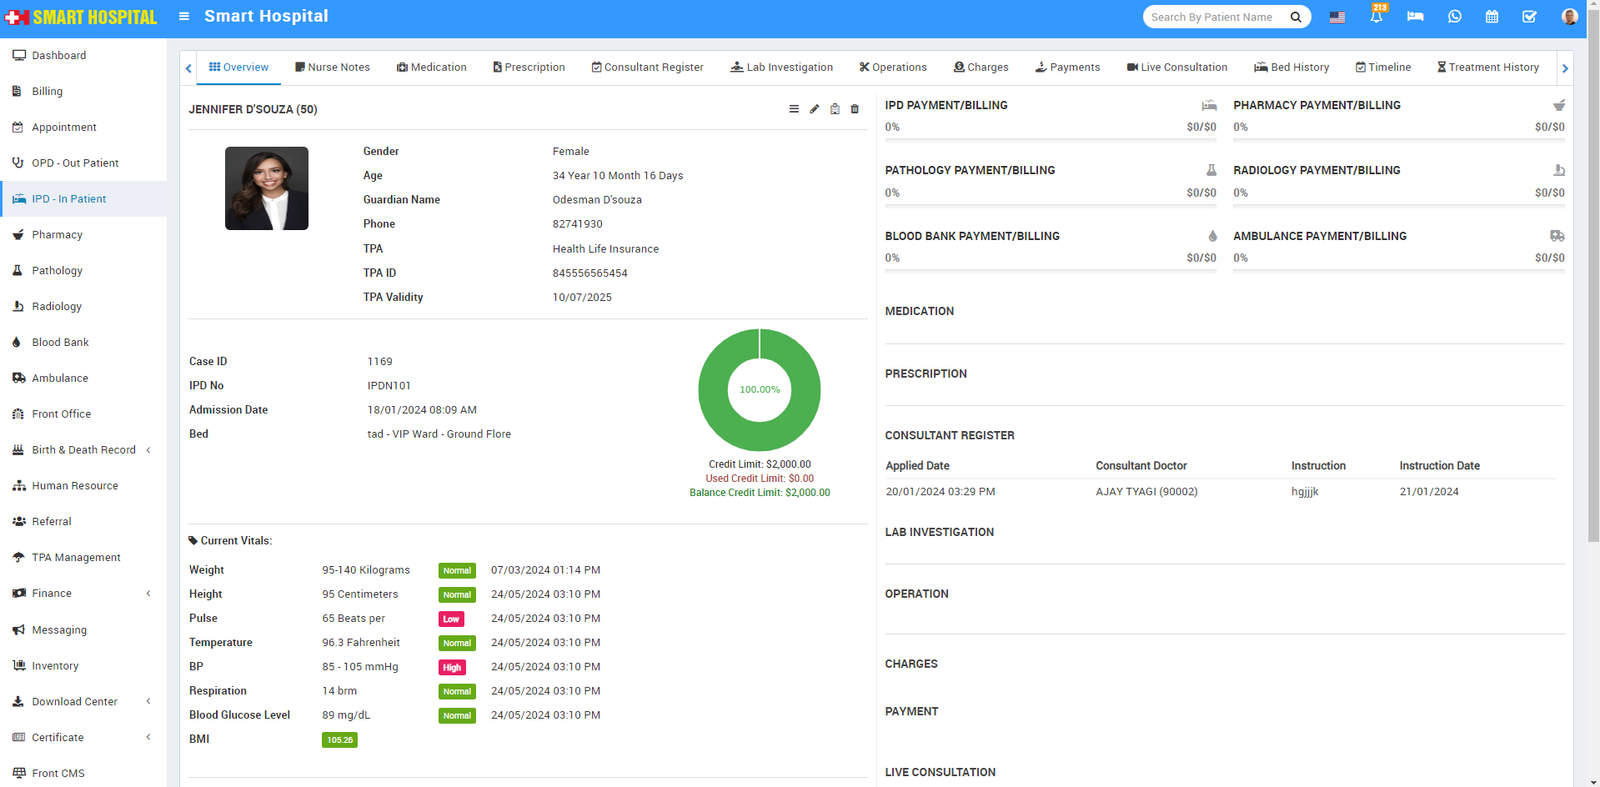1600x787 pixels.
Task: Open the Lab Investigation tab
Action: tap(781, 67)
